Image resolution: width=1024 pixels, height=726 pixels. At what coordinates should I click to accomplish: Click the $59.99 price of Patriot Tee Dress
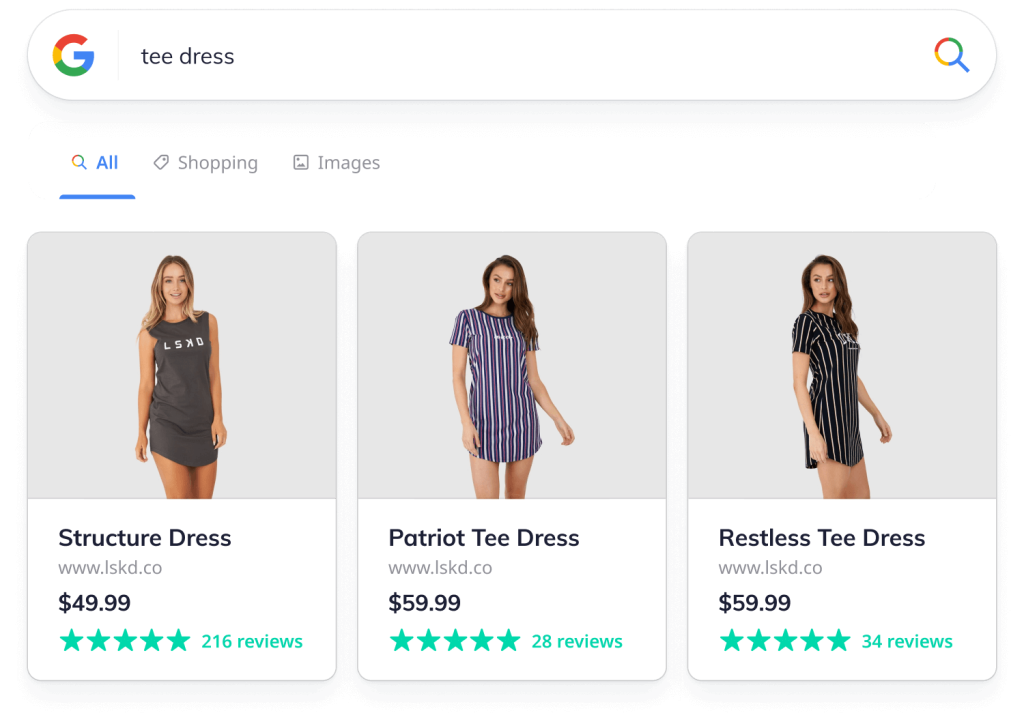424,603
